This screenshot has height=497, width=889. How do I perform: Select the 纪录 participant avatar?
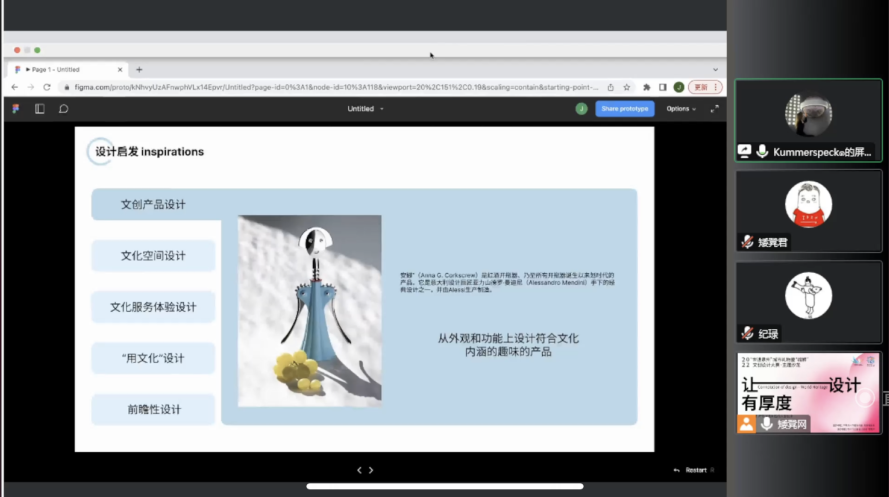[808, 295]
